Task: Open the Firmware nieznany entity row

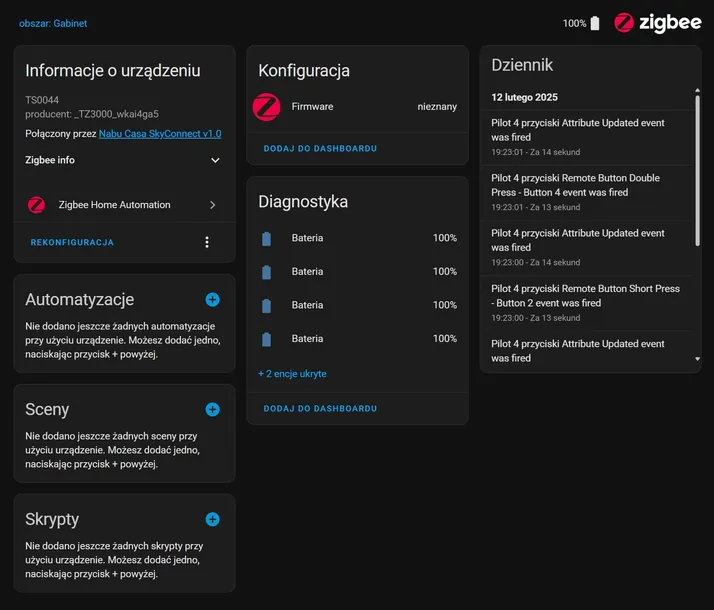Action: click(x=357, y=107)
